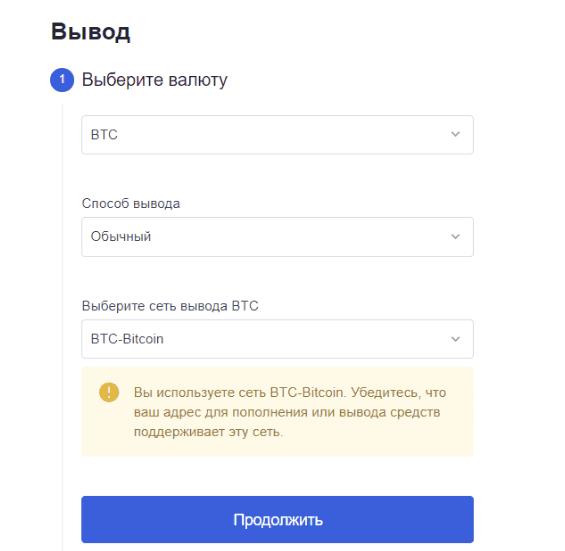Click the Вывод page heading
This screenshot has width=565, height=551.
[90, 32]
